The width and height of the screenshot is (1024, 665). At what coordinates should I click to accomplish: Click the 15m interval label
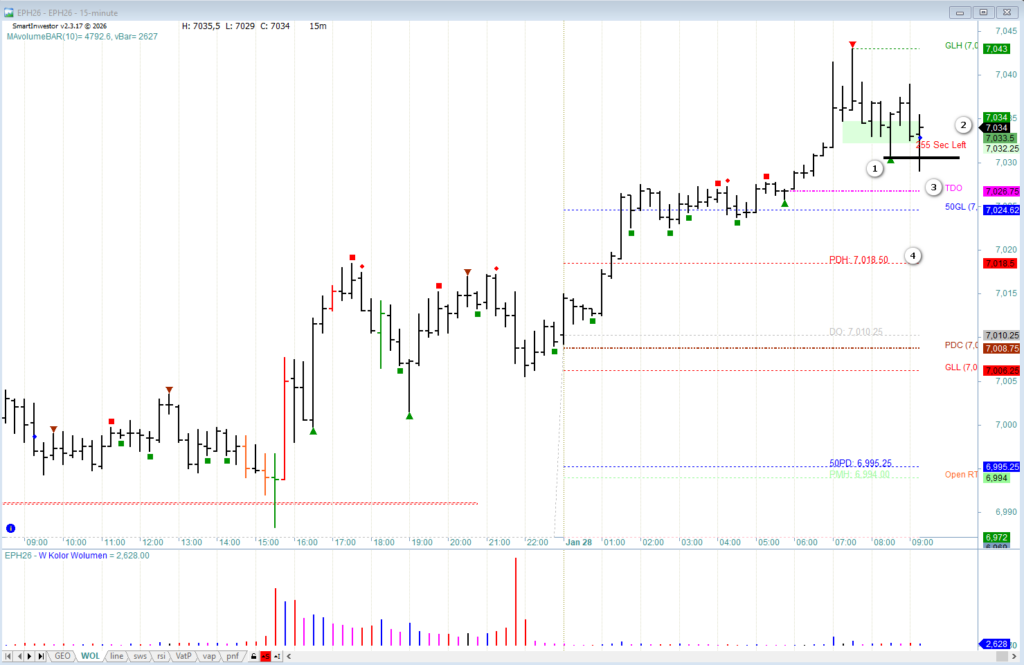(318, 26)
